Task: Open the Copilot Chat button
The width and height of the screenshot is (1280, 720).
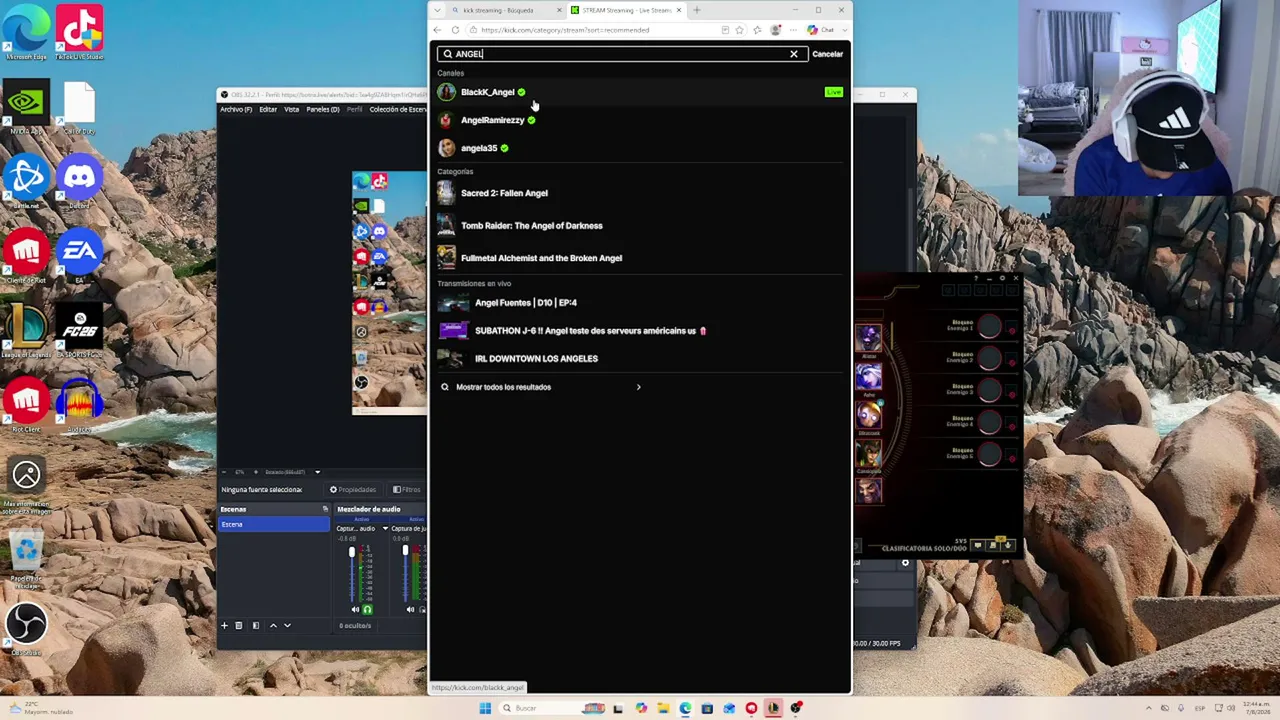Action: click(822, 30)
